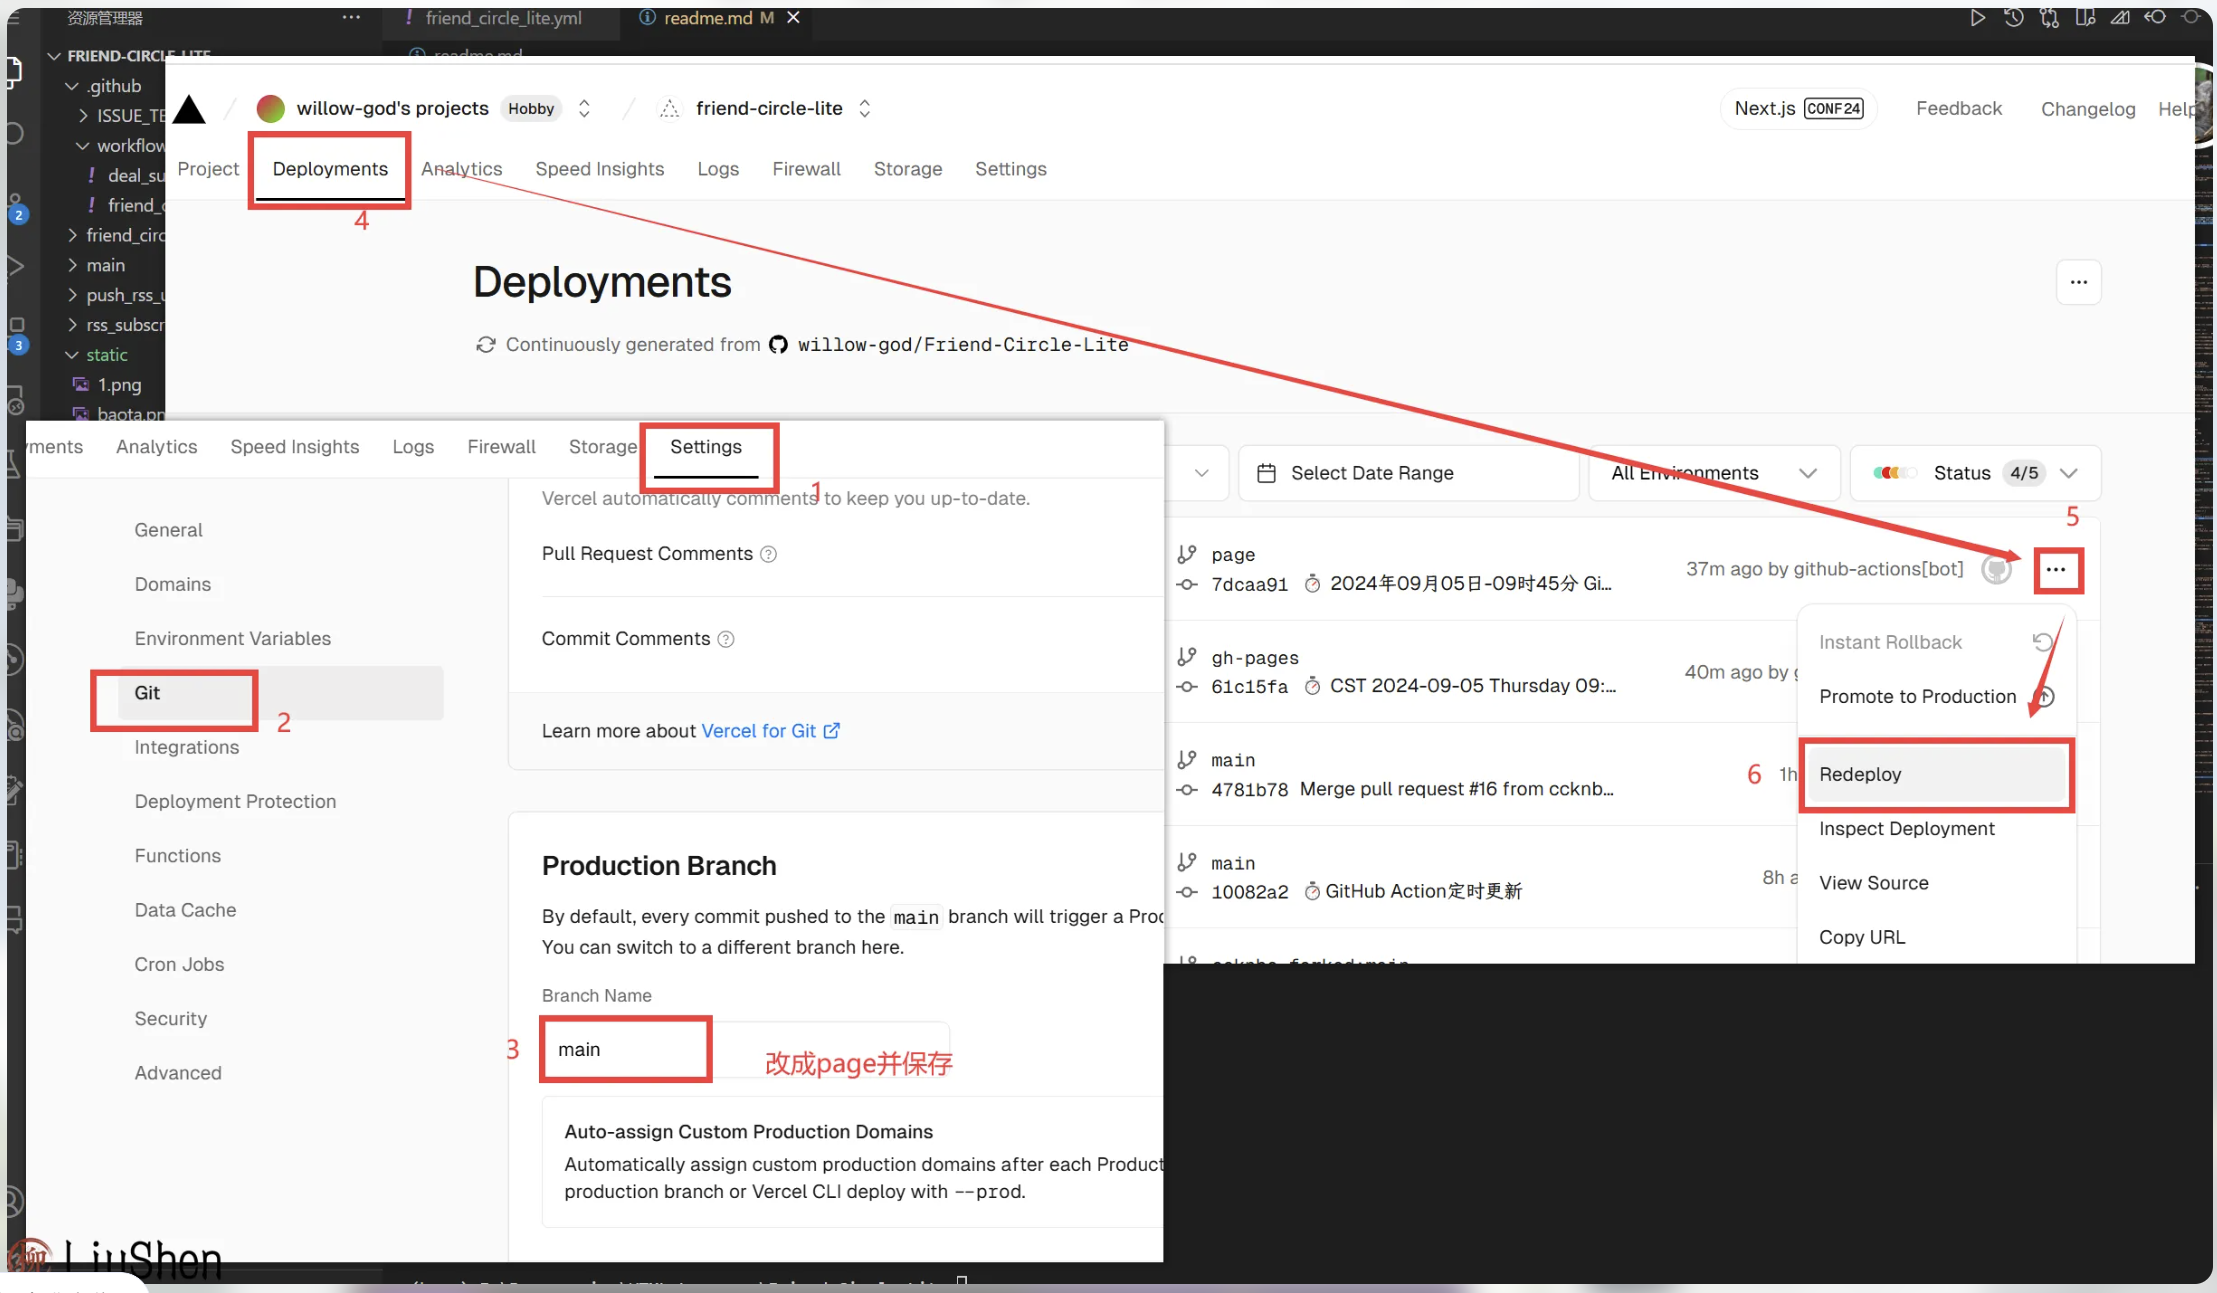
Task: Click the Vercel triangle logo
Action: tap(189, 109)
